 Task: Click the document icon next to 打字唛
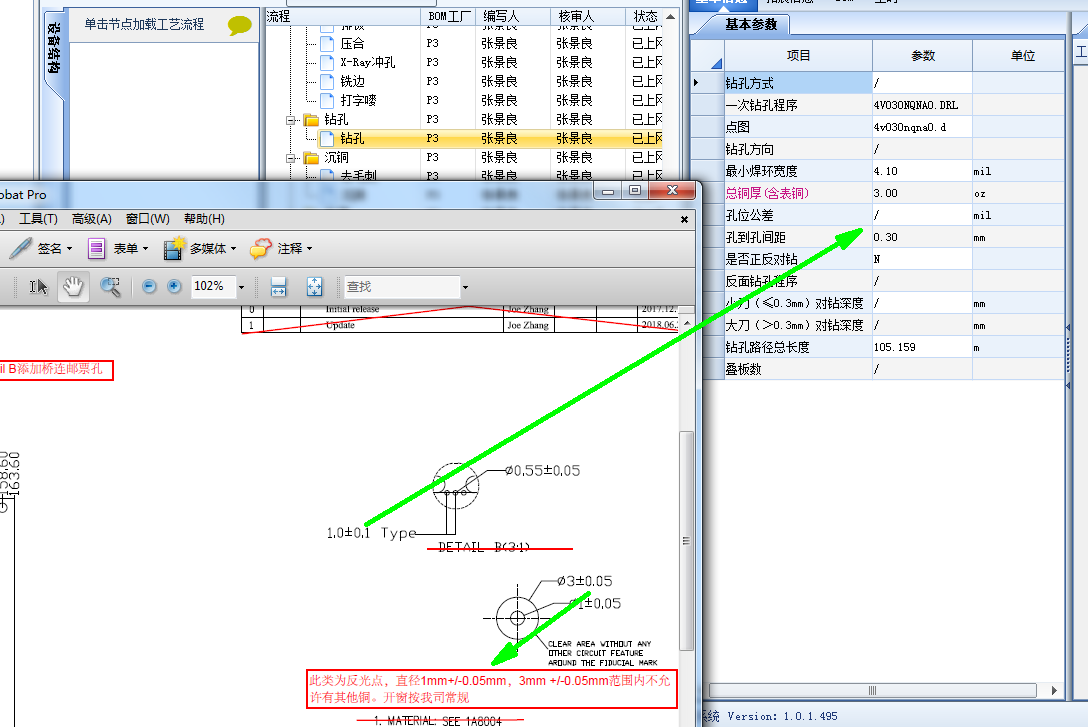[328, 101]
